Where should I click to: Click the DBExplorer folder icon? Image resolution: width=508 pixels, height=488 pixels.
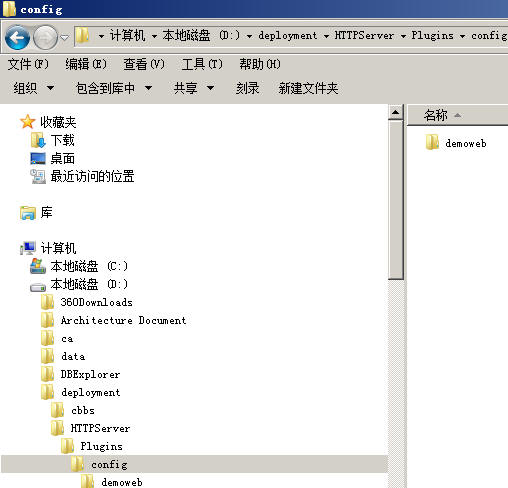pos(48,374)
